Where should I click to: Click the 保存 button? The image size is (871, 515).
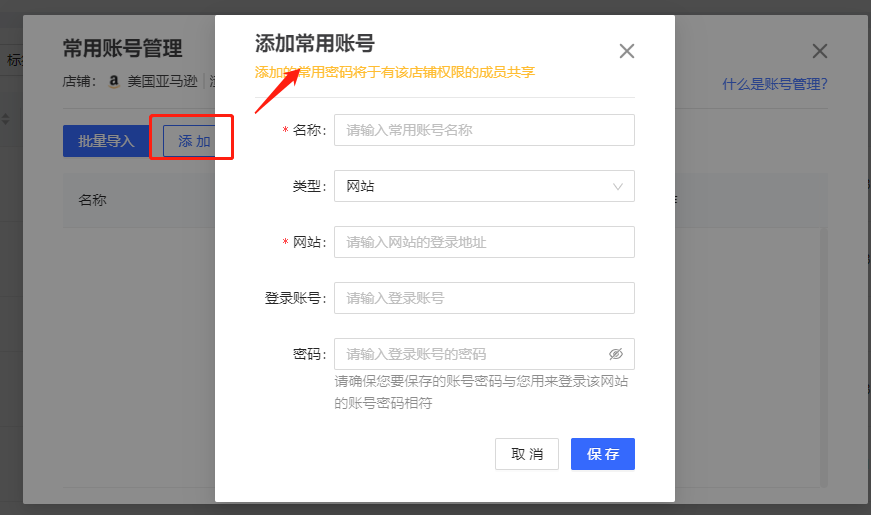click(x=603, y=454)
